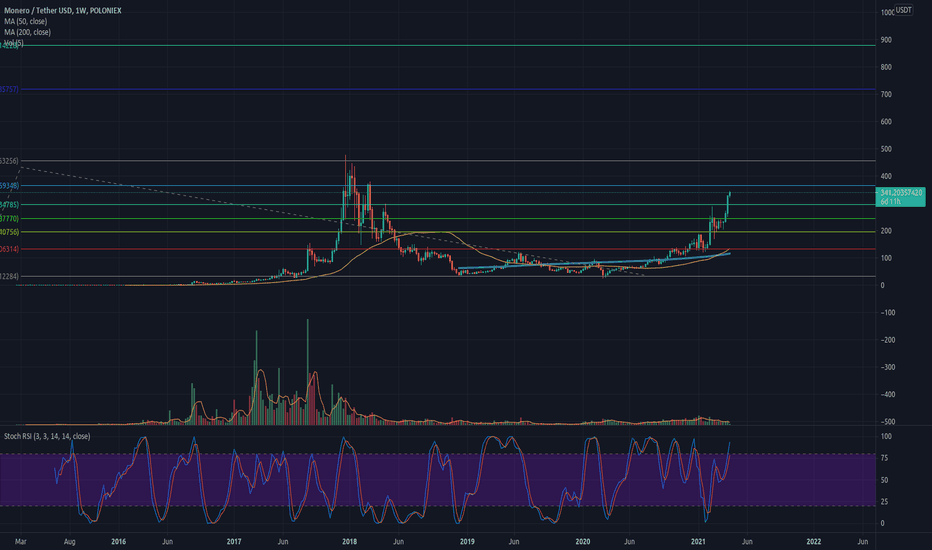The image size is (932, 550).
Task: Select the MA (200, close) indicator label
Action: point(27,32)
